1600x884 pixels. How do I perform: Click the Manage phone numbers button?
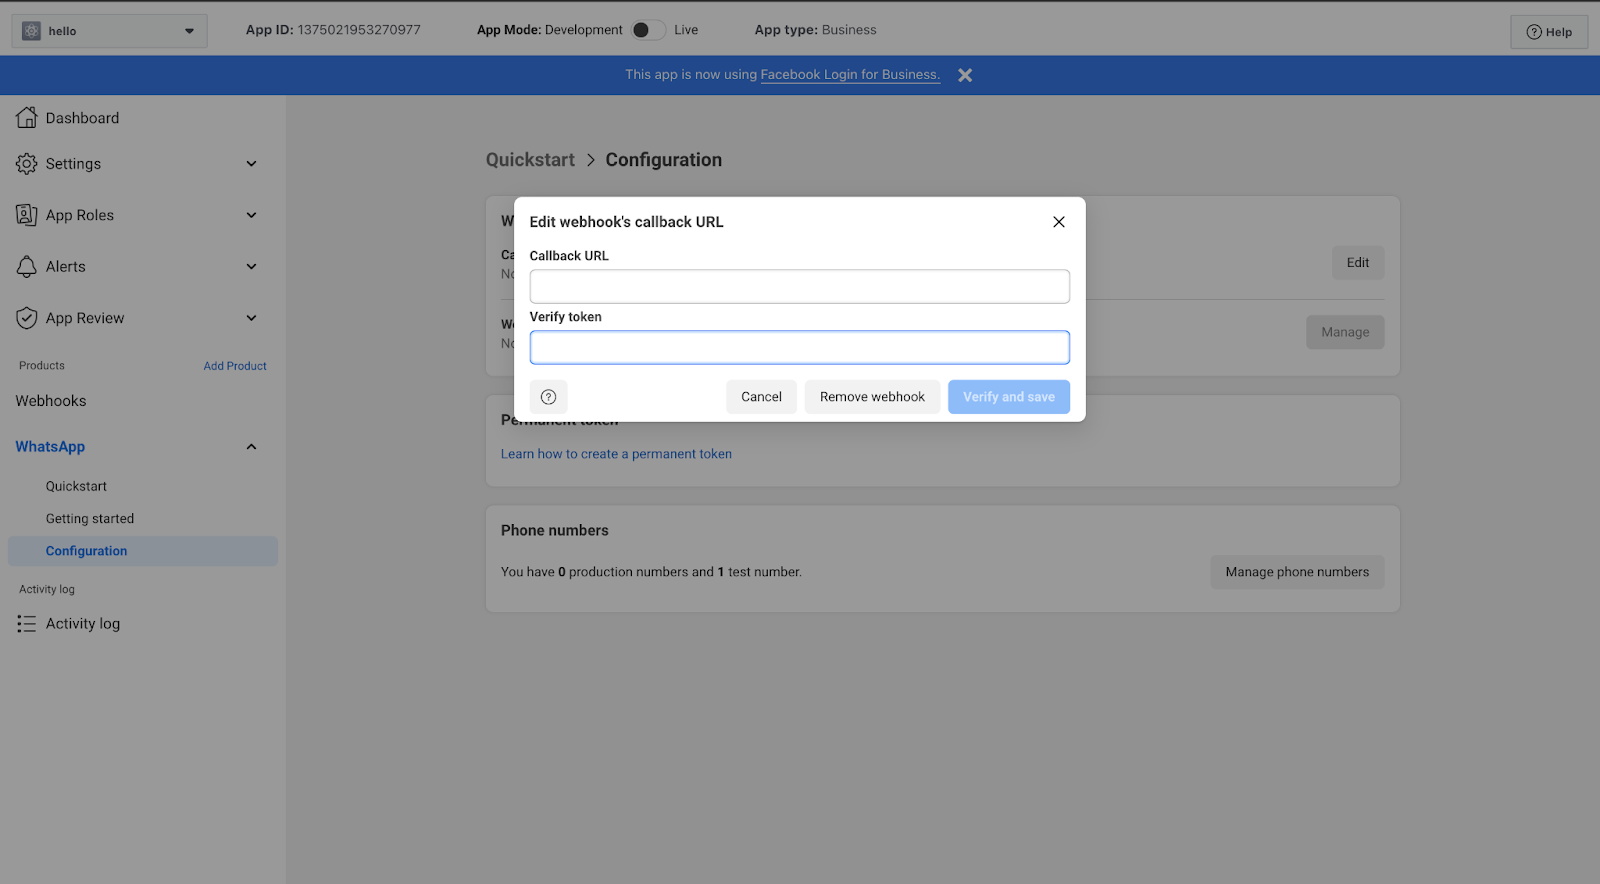click(1297, 572)
